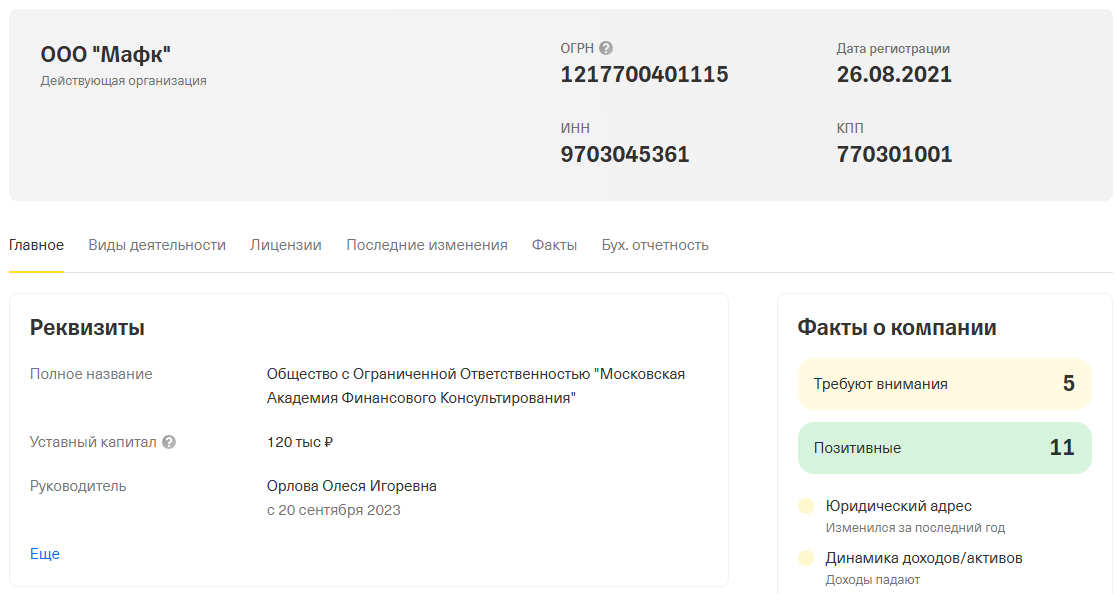1115x594 pixels.
Task: Click the director name Орлова Олеся Игоревна
Action: [351, 486]
